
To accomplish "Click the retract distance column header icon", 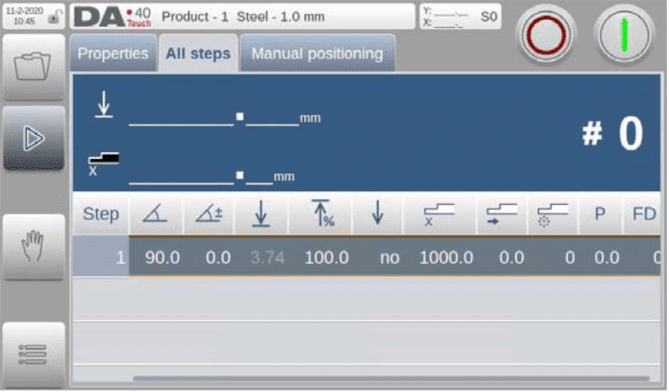I will (x=502, y=213).
